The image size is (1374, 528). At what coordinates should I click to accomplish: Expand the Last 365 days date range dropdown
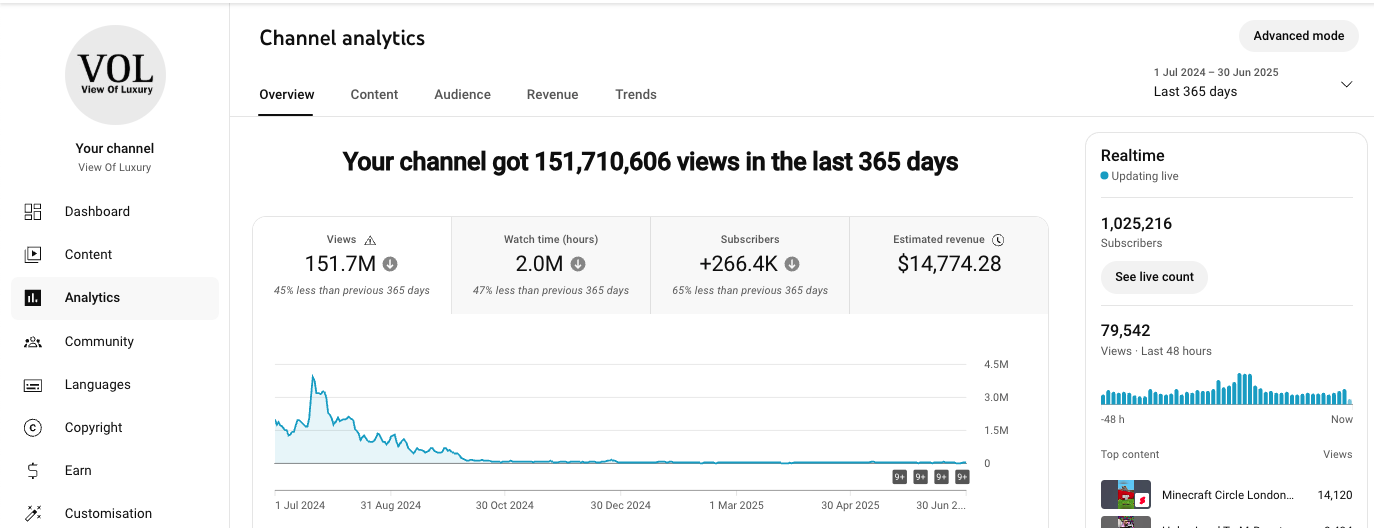1345,84
